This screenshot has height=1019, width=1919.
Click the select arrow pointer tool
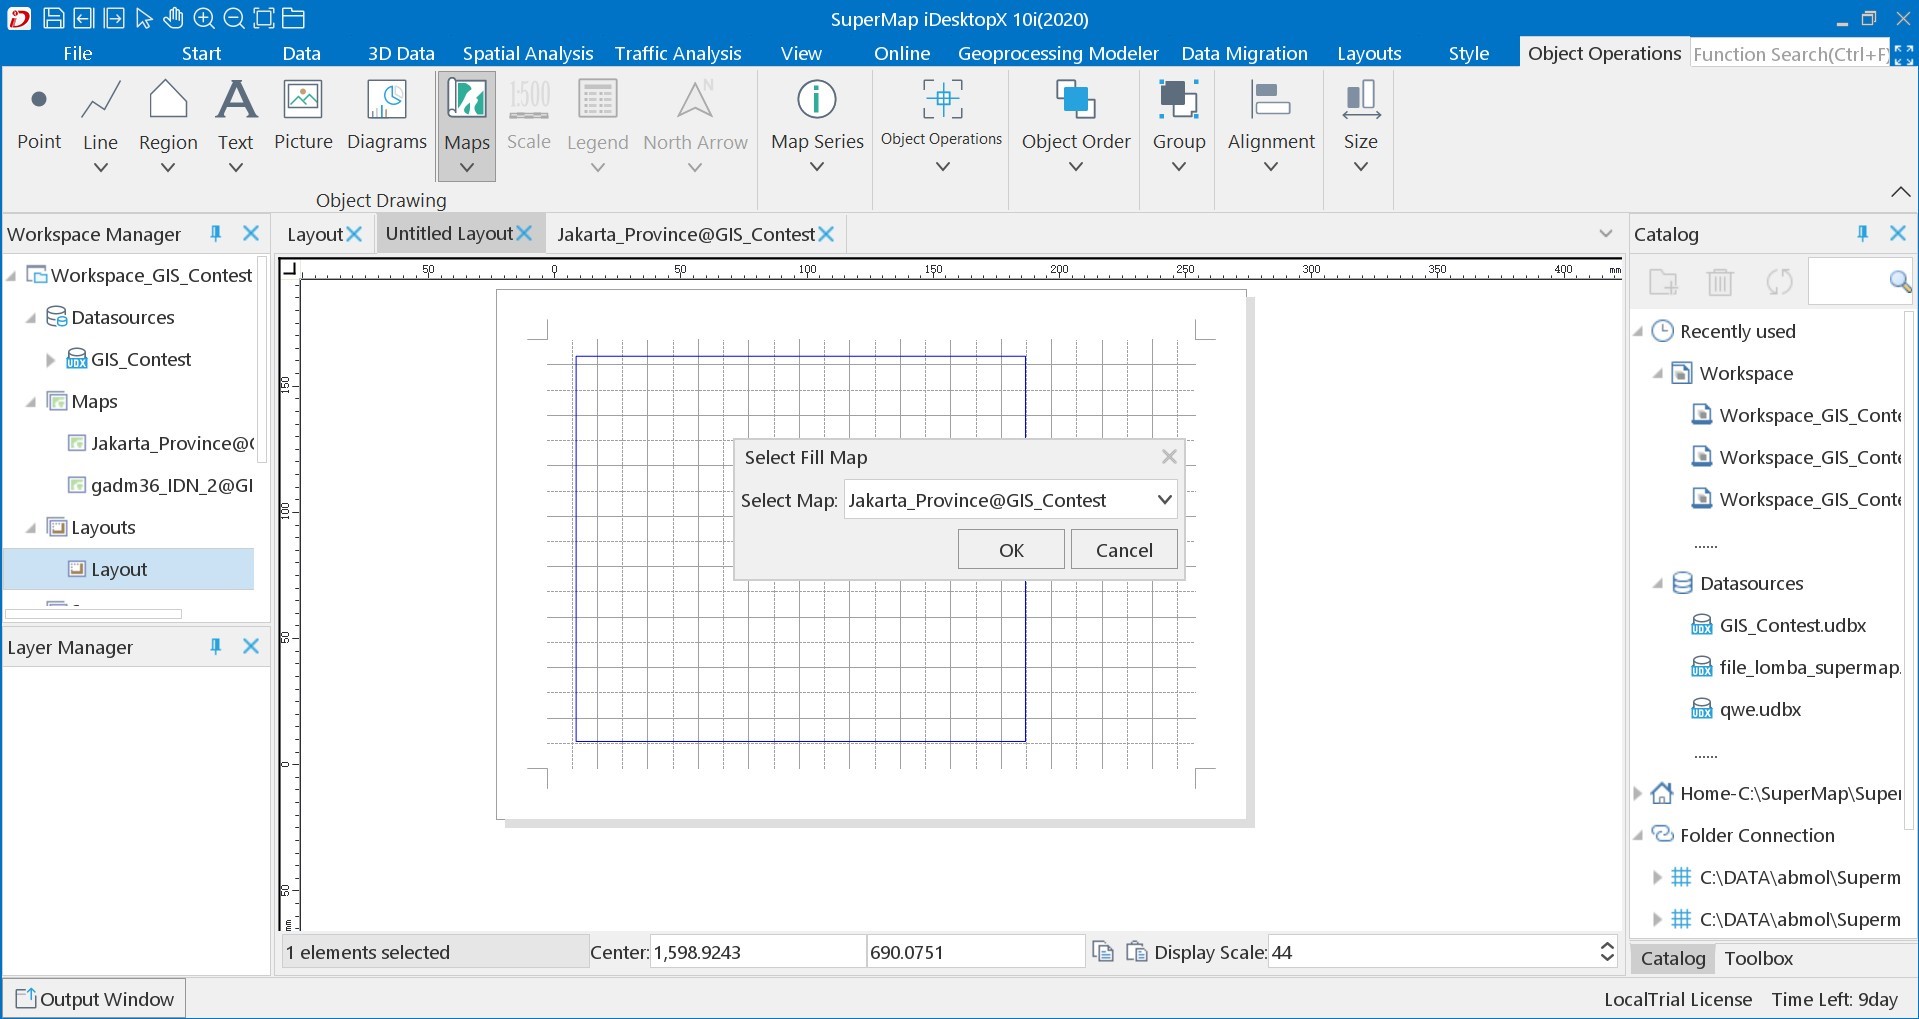coord(144,18)
